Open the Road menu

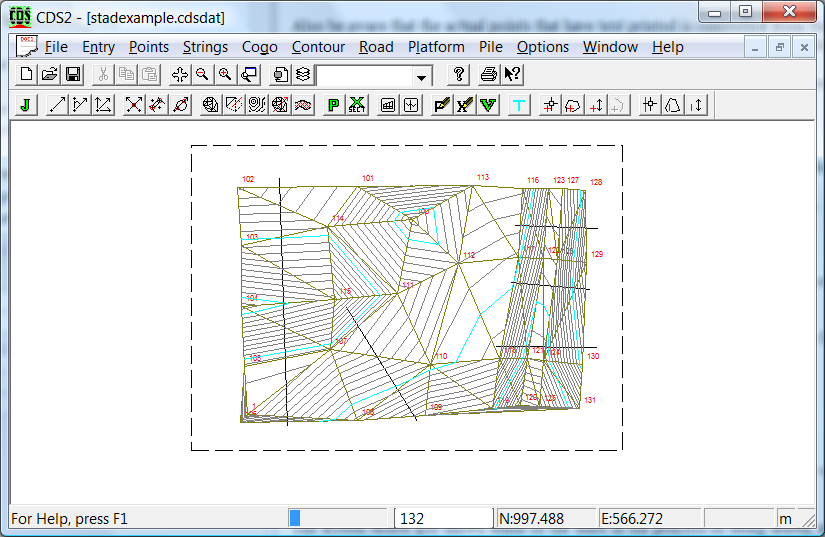click(x=376, y=47)
